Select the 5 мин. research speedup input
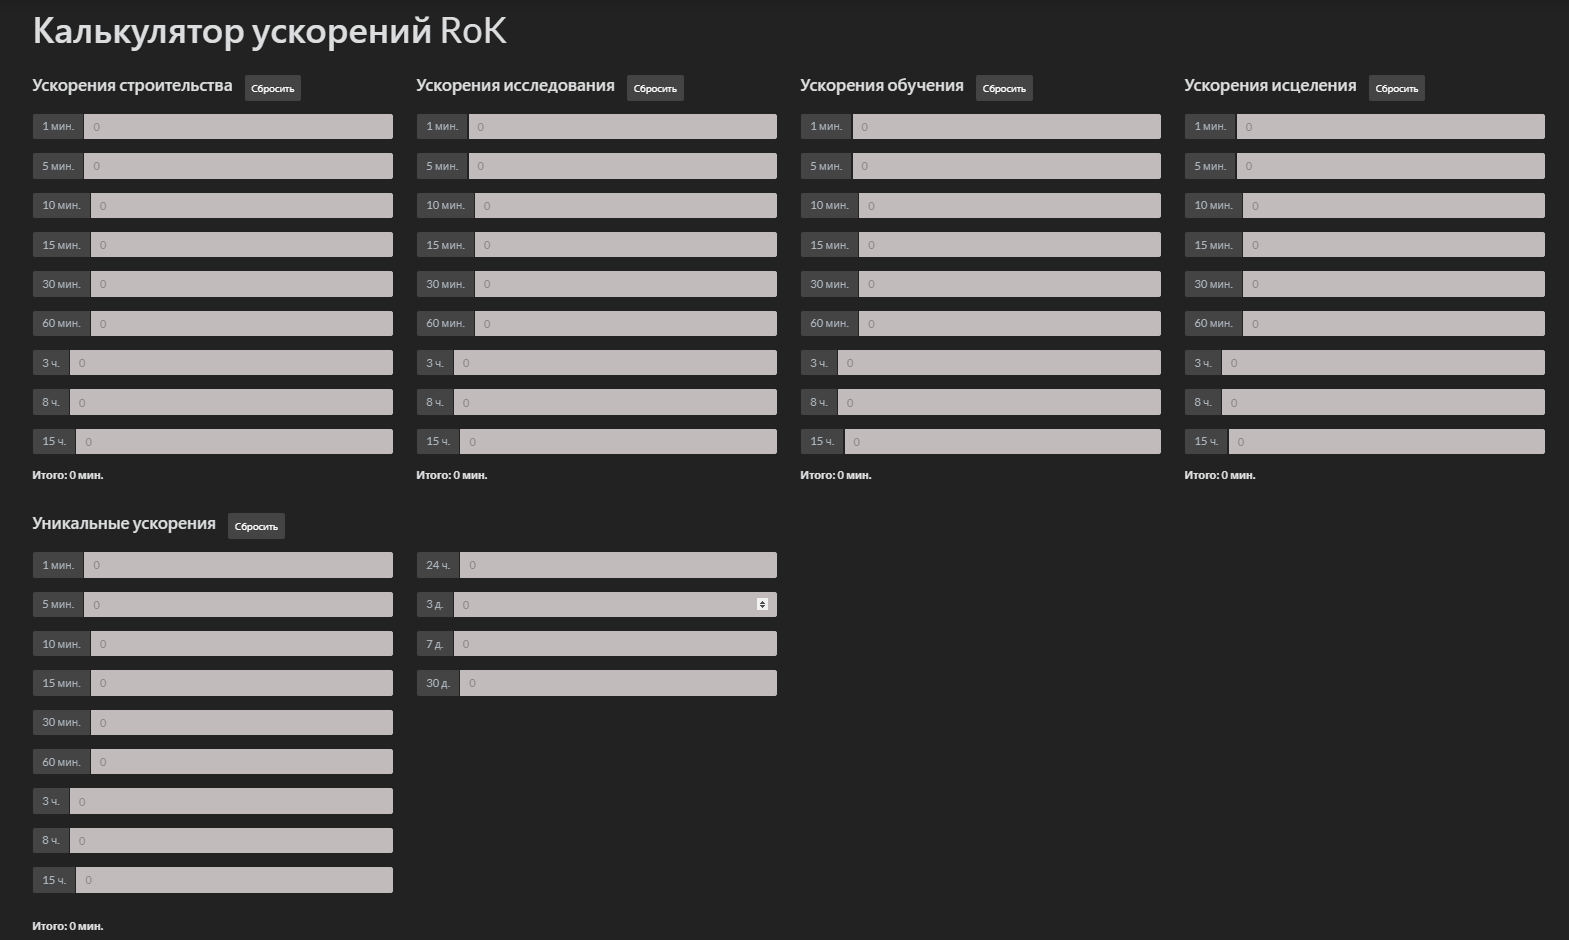1569x940 pixels. pyautogui.click(x=622, y=166)
